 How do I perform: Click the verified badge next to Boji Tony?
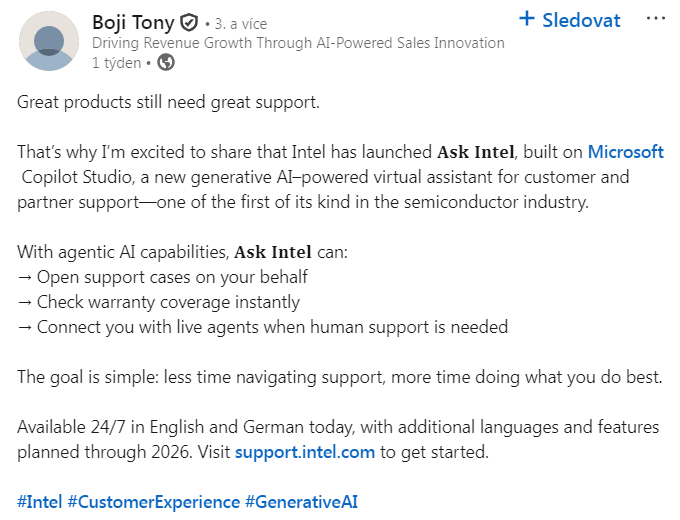coord(188,22)
